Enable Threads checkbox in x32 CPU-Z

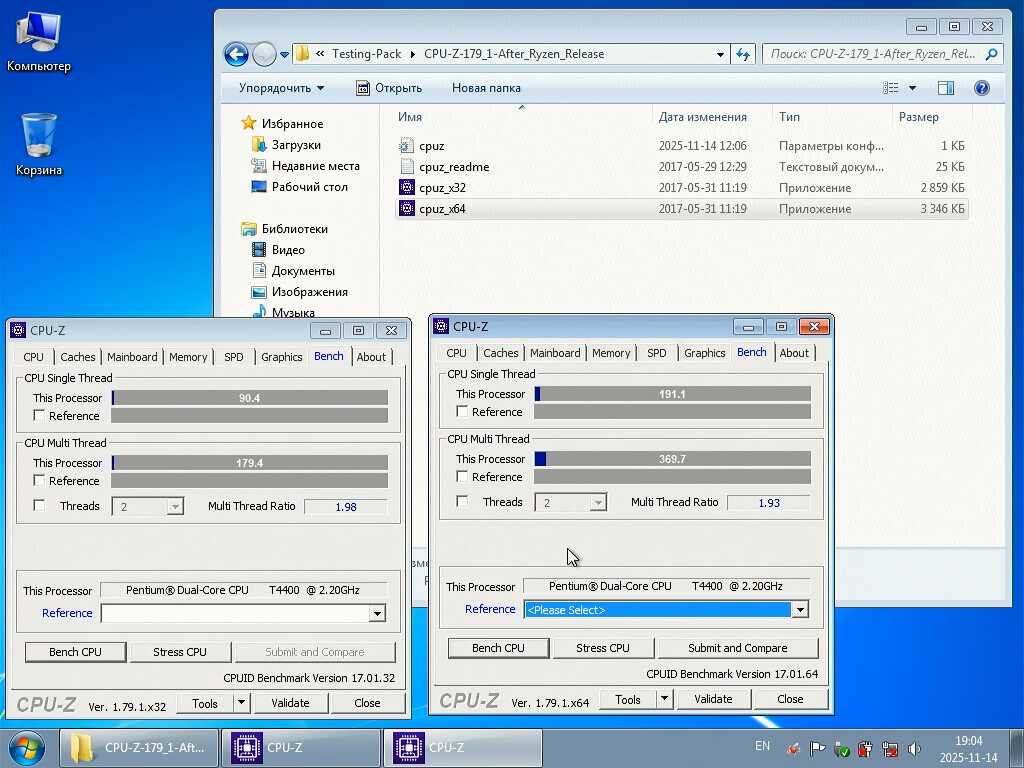click(x=39, y=505)
